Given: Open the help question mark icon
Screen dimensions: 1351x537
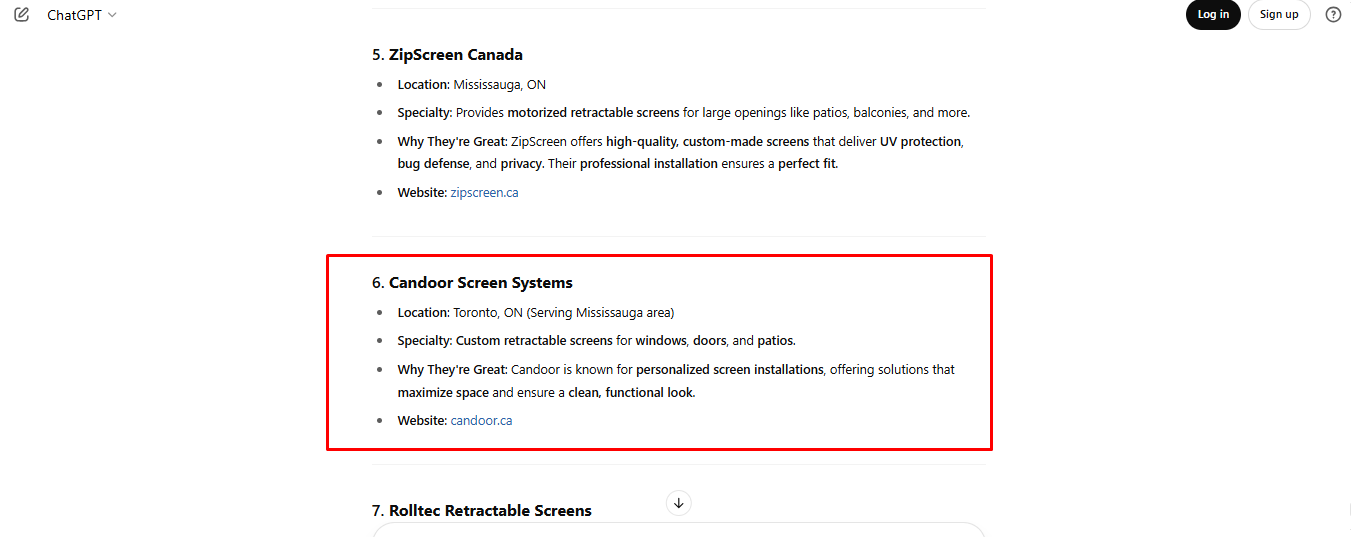Looking at the screenshot, I should tap(1333, 15).
